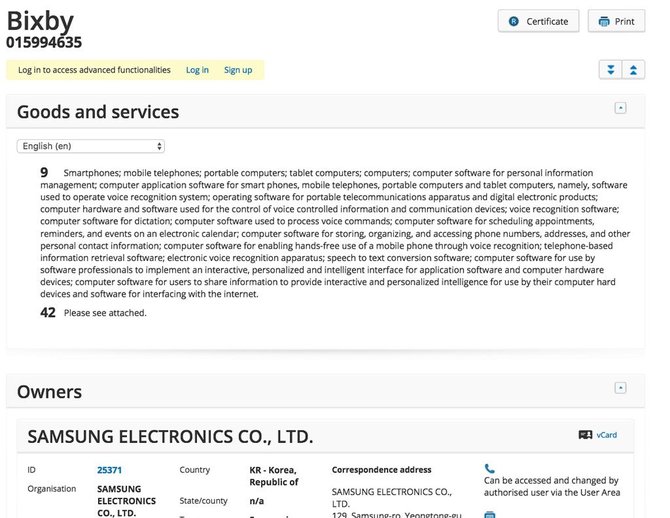Image resolution: width=670 pixels, height=518 pixels.
Task: Click the class 42 number
Action: pyautogui.click(x=48, y=312)
